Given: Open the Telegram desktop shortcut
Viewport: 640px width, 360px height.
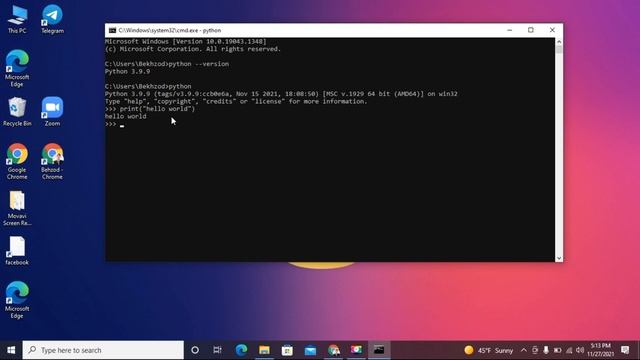Looking at the screenshot, I should point(52,20).
